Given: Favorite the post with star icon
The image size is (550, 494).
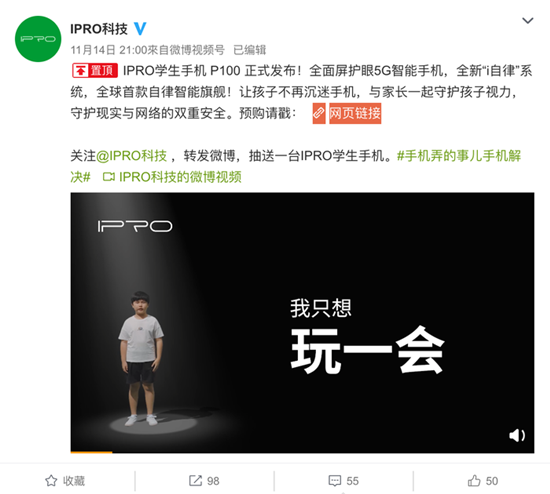Looking at the screenshot, I should [51, 480].
